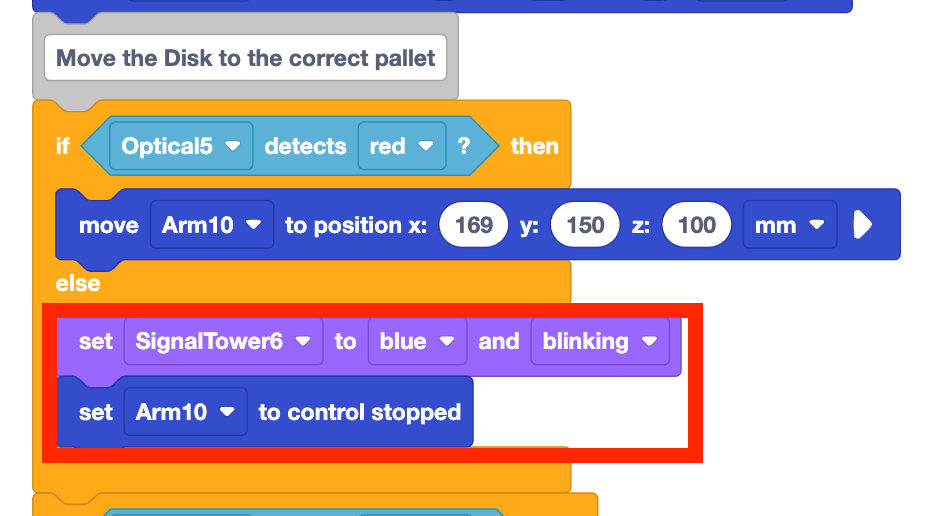Click the comment text Move the Disk to the correct pallet
Viewport: 930px width, 516px height.
pos(246,58)
